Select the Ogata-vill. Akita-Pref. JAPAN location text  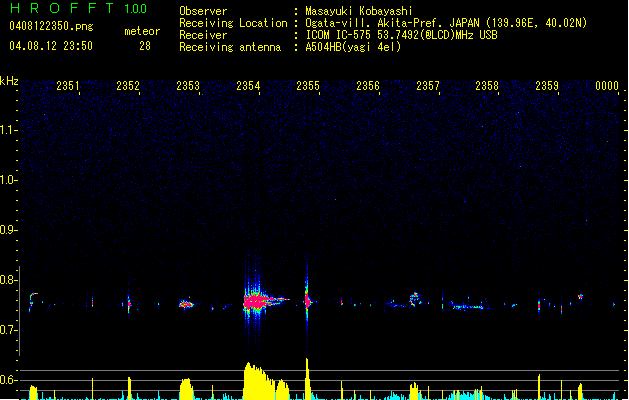pyautogui.click(x=446, y=23)
